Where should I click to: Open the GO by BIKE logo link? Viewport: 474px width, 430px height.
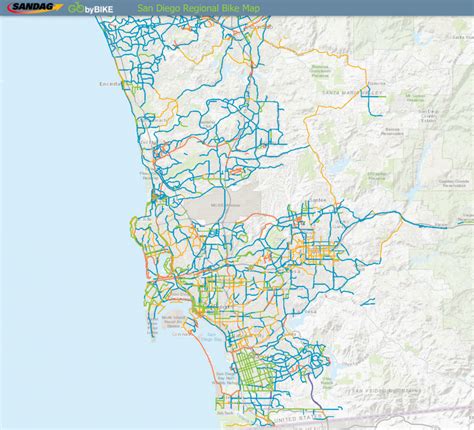click(91, 8)
